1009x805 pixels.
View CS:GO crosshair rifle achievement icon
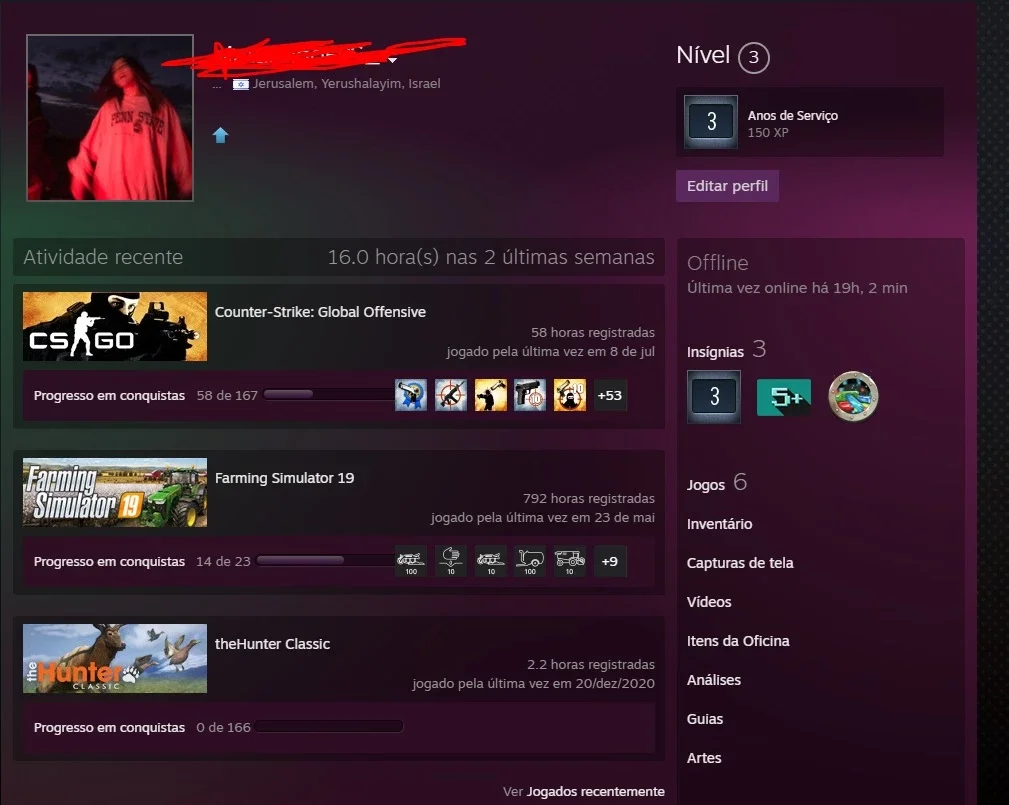coord(450,395)
